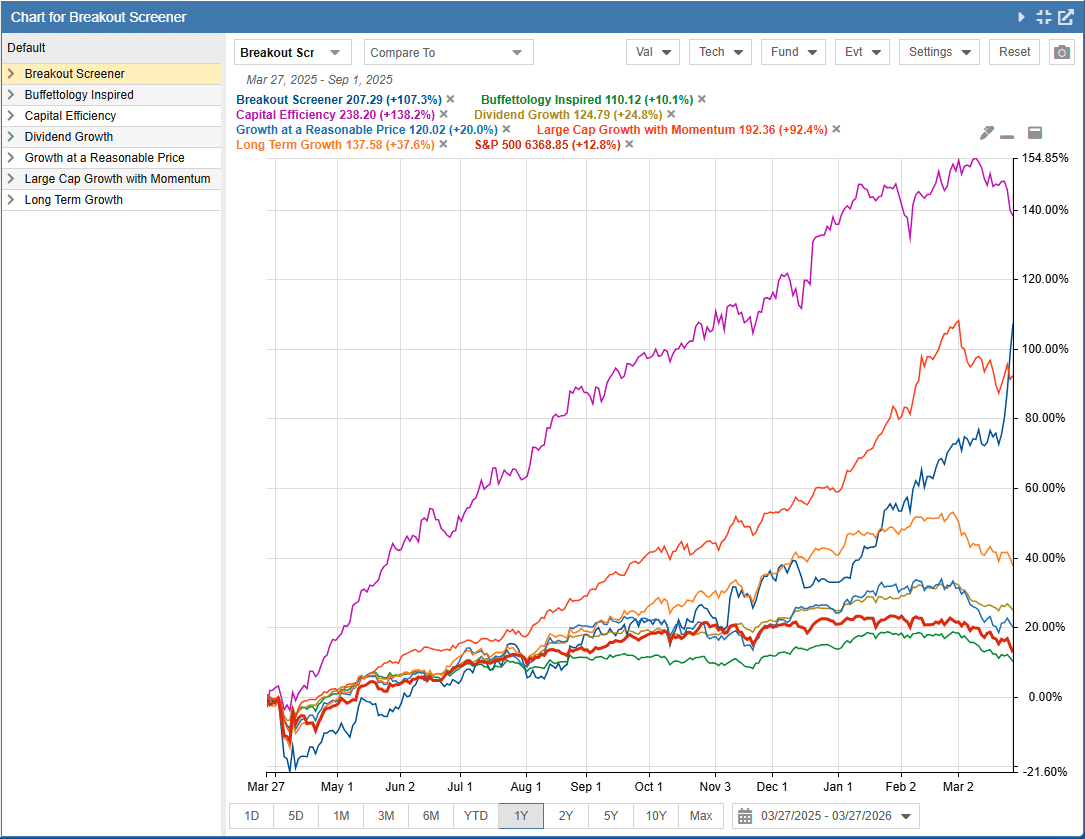Open the Val dropdown menu
The width and height of the screenshot is (1085, 839).
point(653,52)
